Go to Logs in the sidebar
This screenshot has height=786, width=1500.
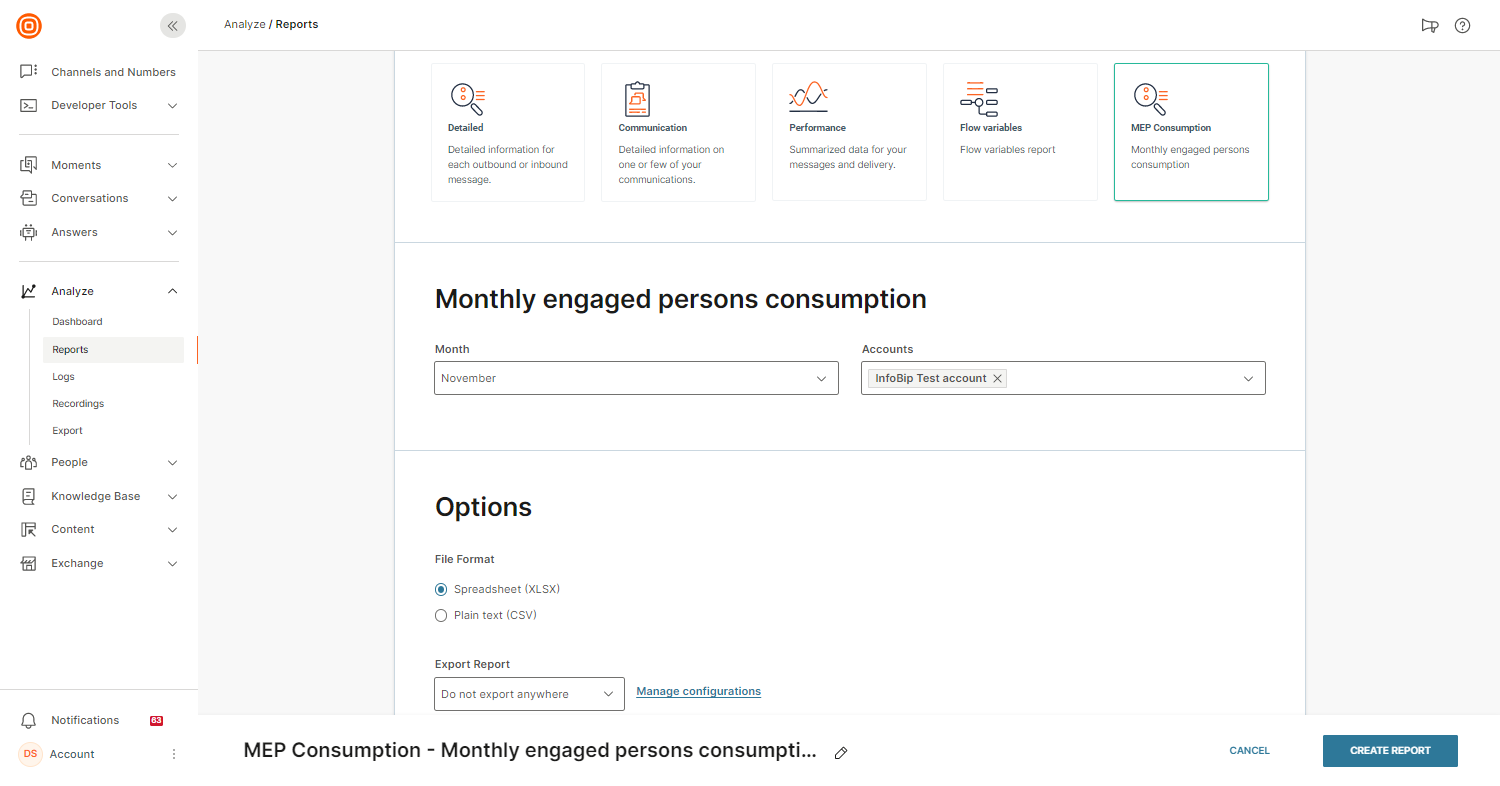point(63,377)
